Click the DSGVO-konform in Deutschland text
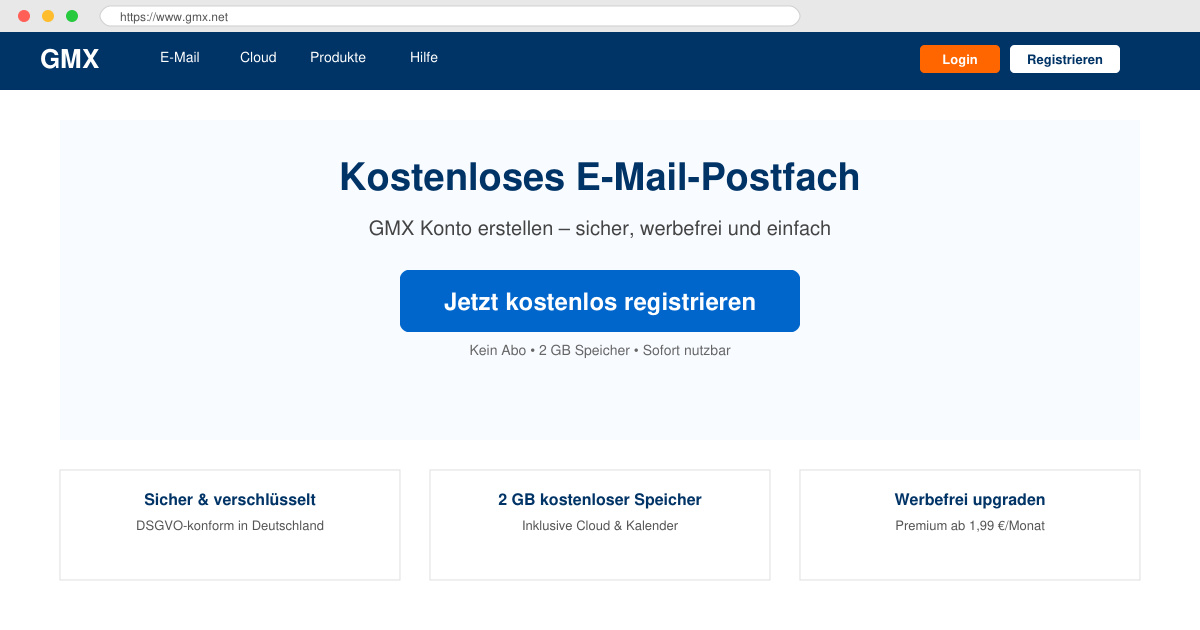 point(230,526)
